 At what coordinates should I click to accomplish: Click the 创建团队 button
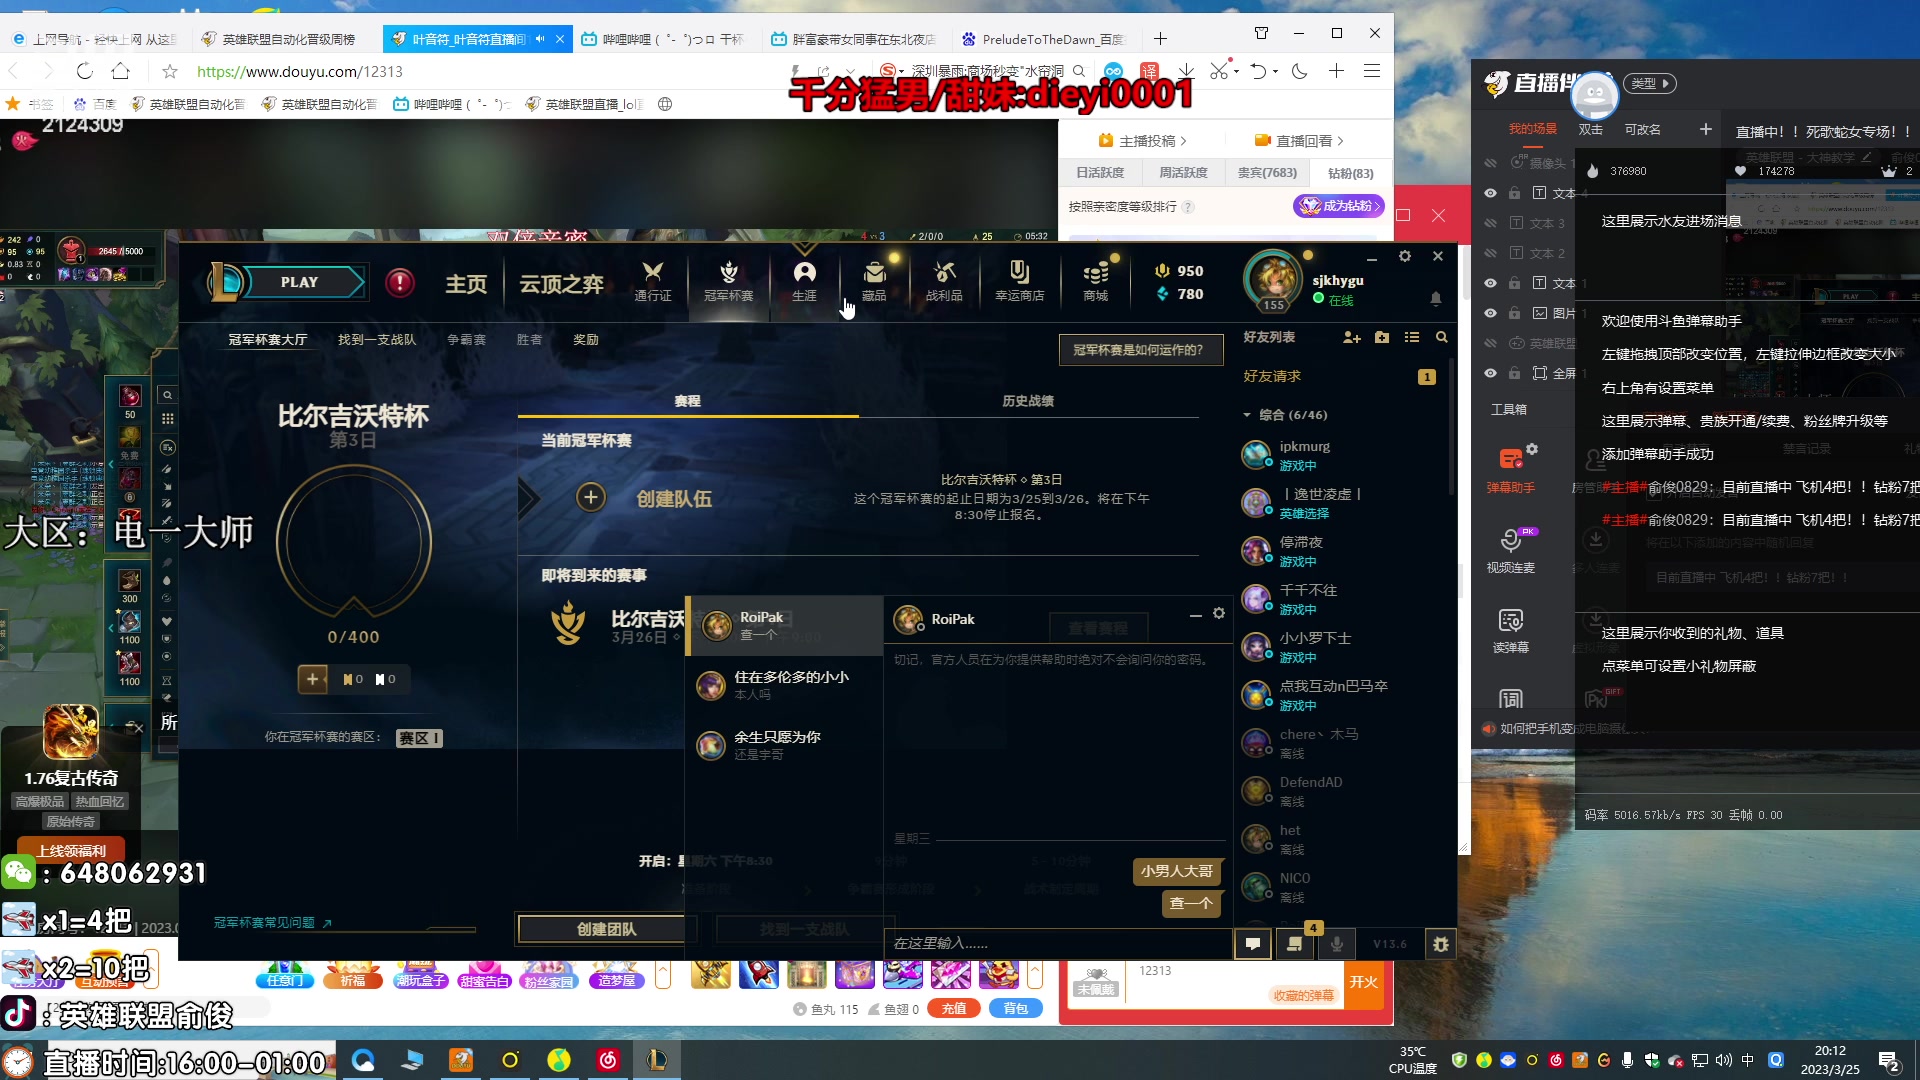click(x=606, y=929)
